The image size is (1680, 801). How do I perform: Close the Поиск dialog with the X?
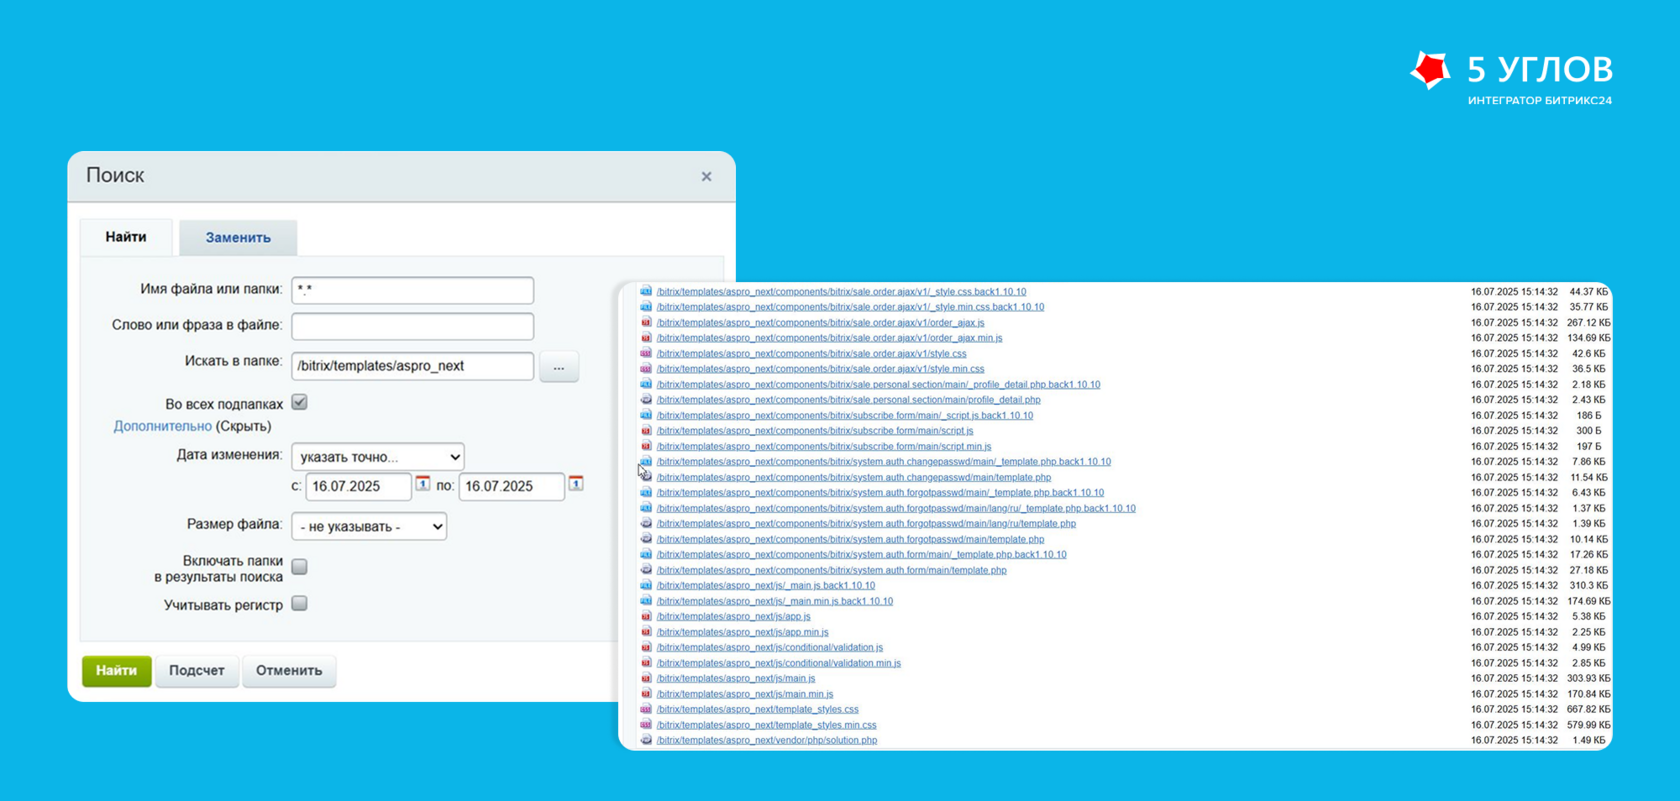706,177
